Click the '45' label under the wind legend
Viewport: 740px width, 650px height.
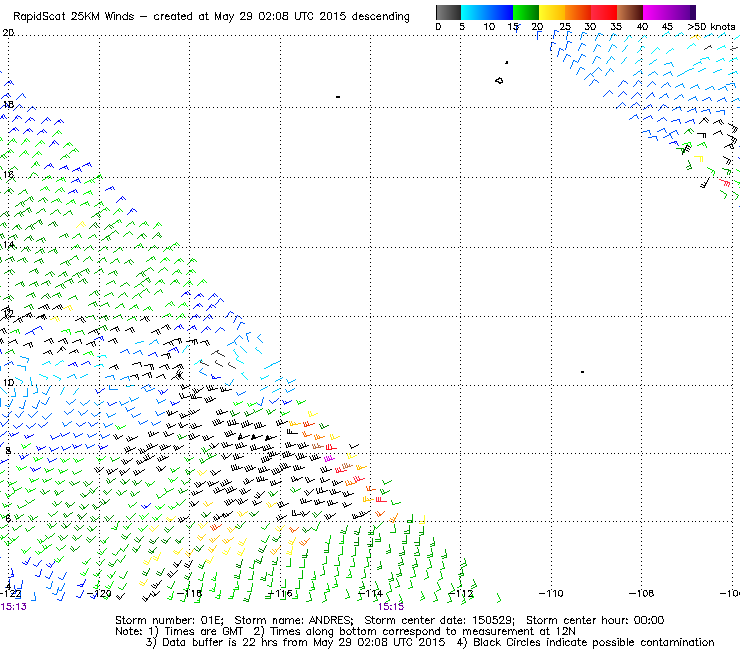pyautogui.click(x=667, y=27)
